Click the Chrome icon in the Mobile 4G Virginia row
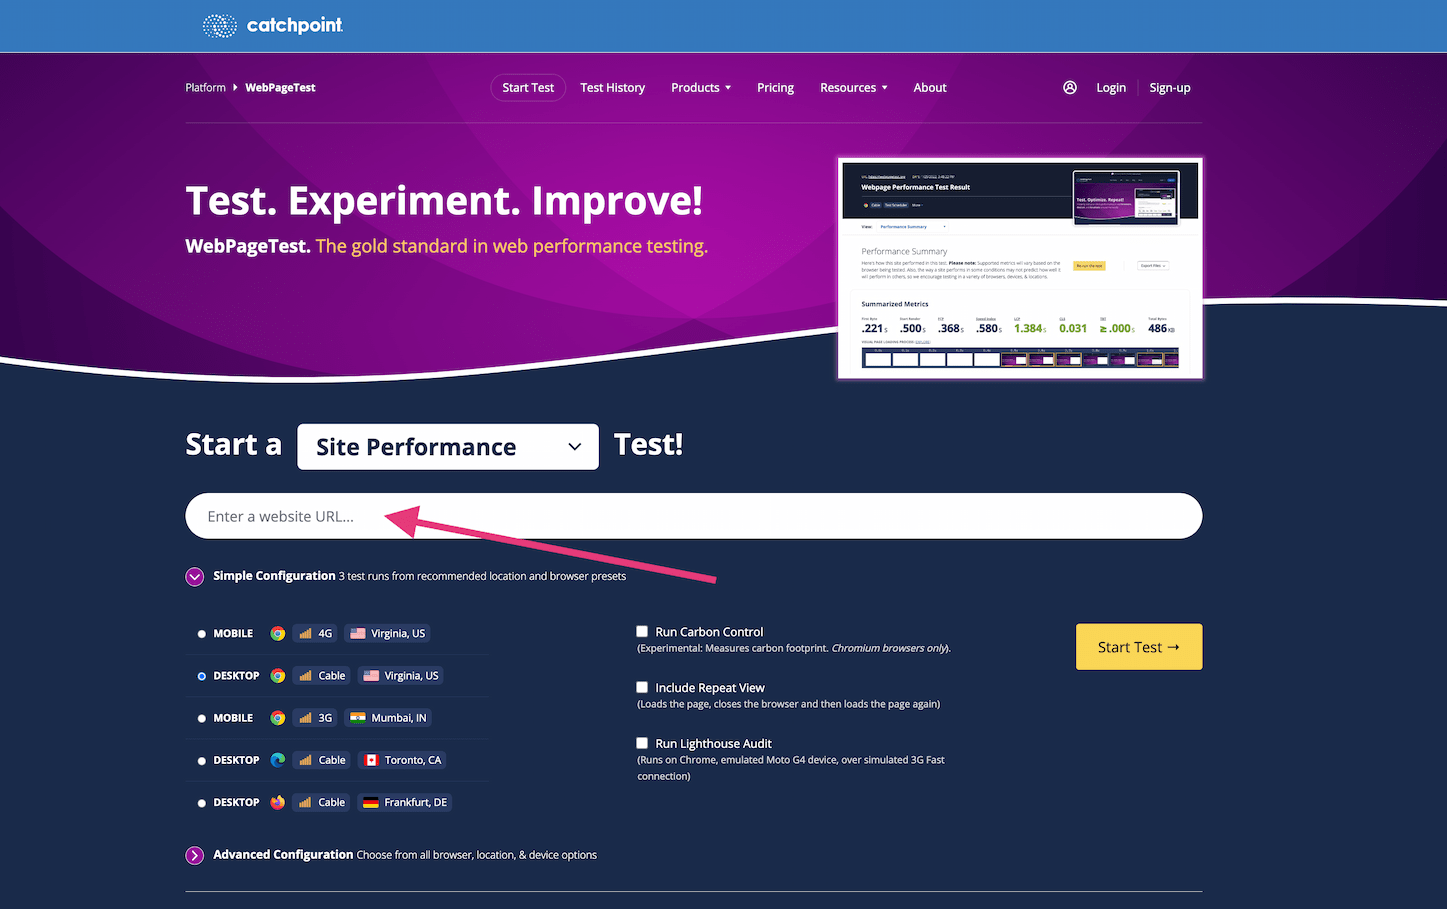Screen dimensions: 1447x909 pyautogui.click(x=278, y=634)
